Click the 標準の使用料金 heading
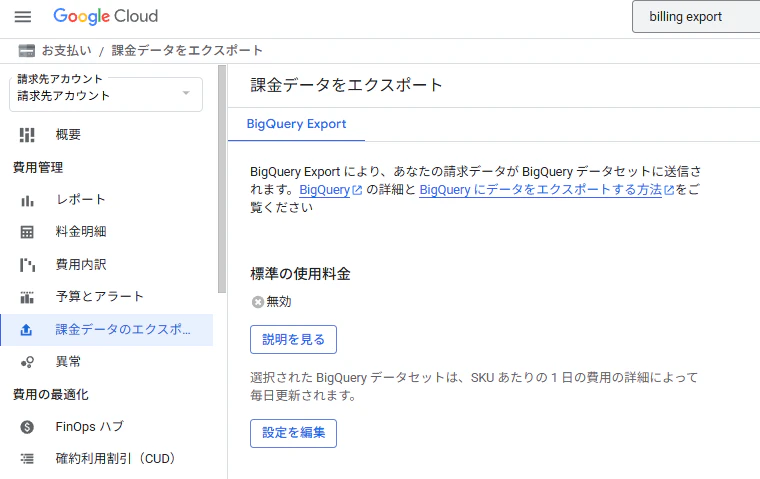Image resolution: width=760 pixels, height=479 pixels. coord(300,274)
